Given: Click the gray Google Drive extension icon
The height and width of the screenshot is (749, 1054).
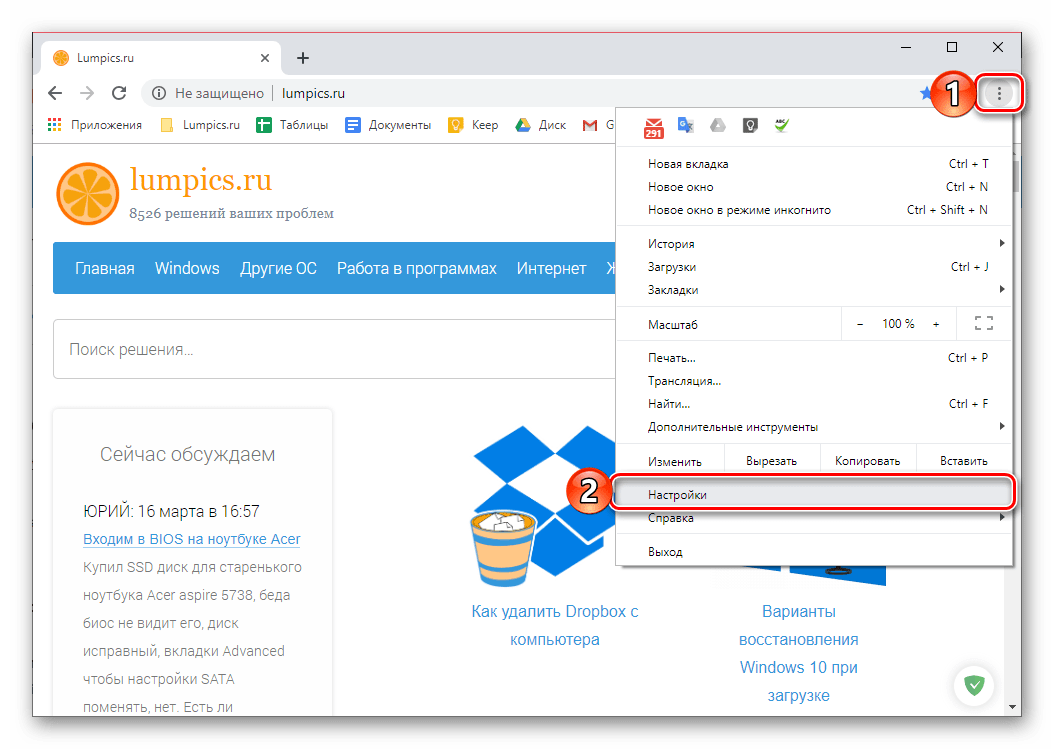Looking at the screenshot, I should (x=718, y=126).
